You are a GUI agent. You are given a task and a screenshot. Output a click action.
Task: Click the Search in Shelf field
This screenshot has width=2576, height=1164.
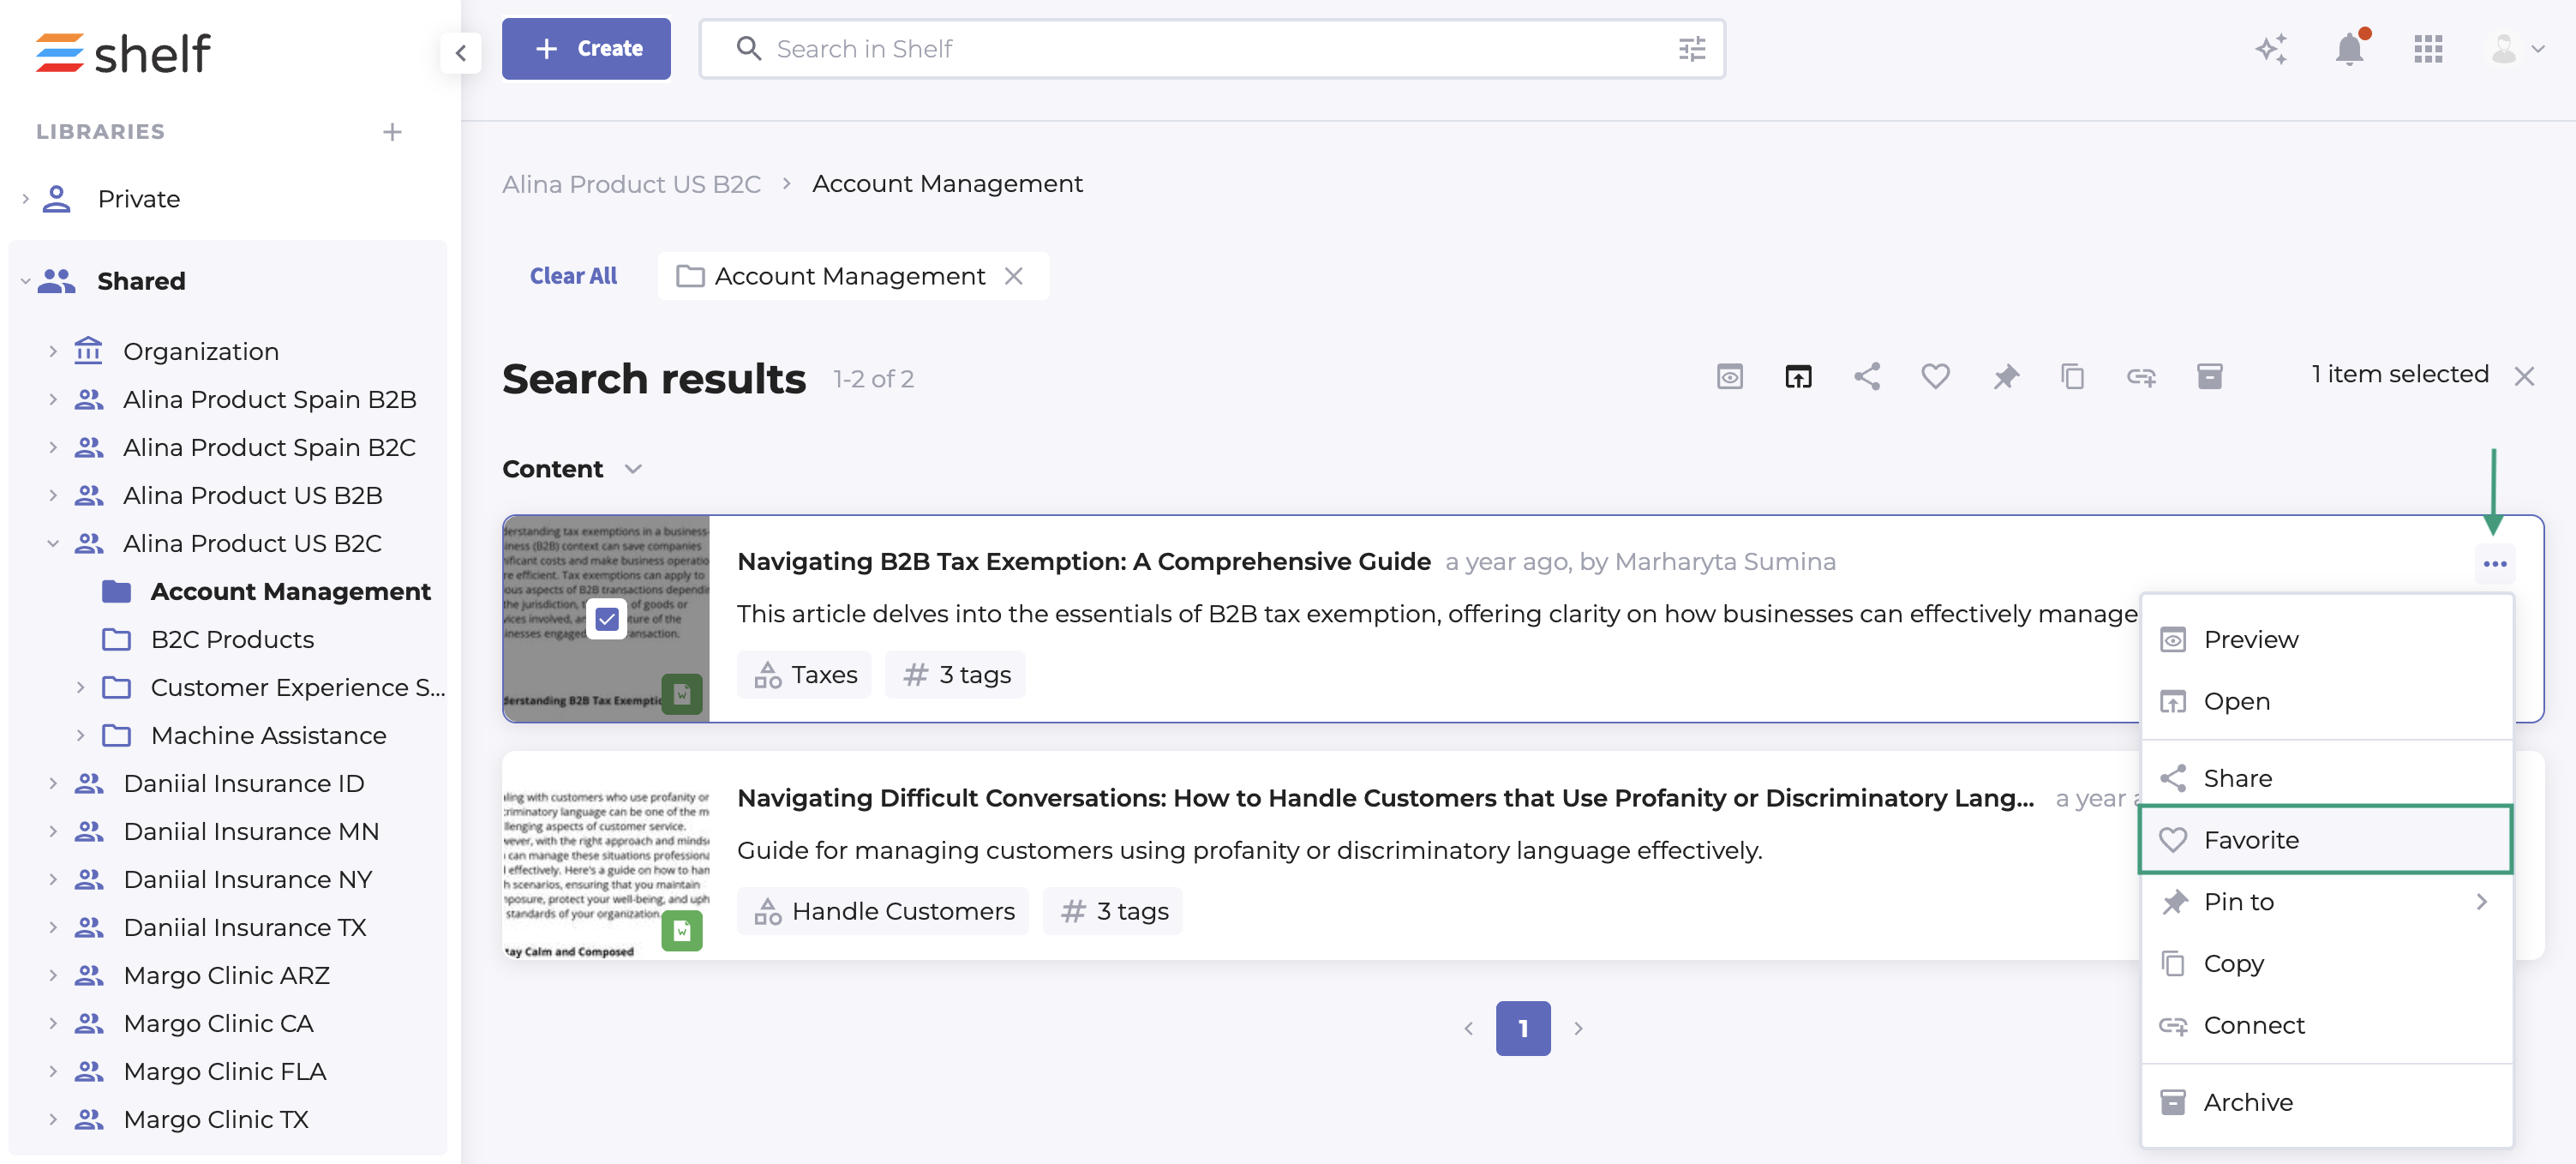click(x=1200, y=49)
